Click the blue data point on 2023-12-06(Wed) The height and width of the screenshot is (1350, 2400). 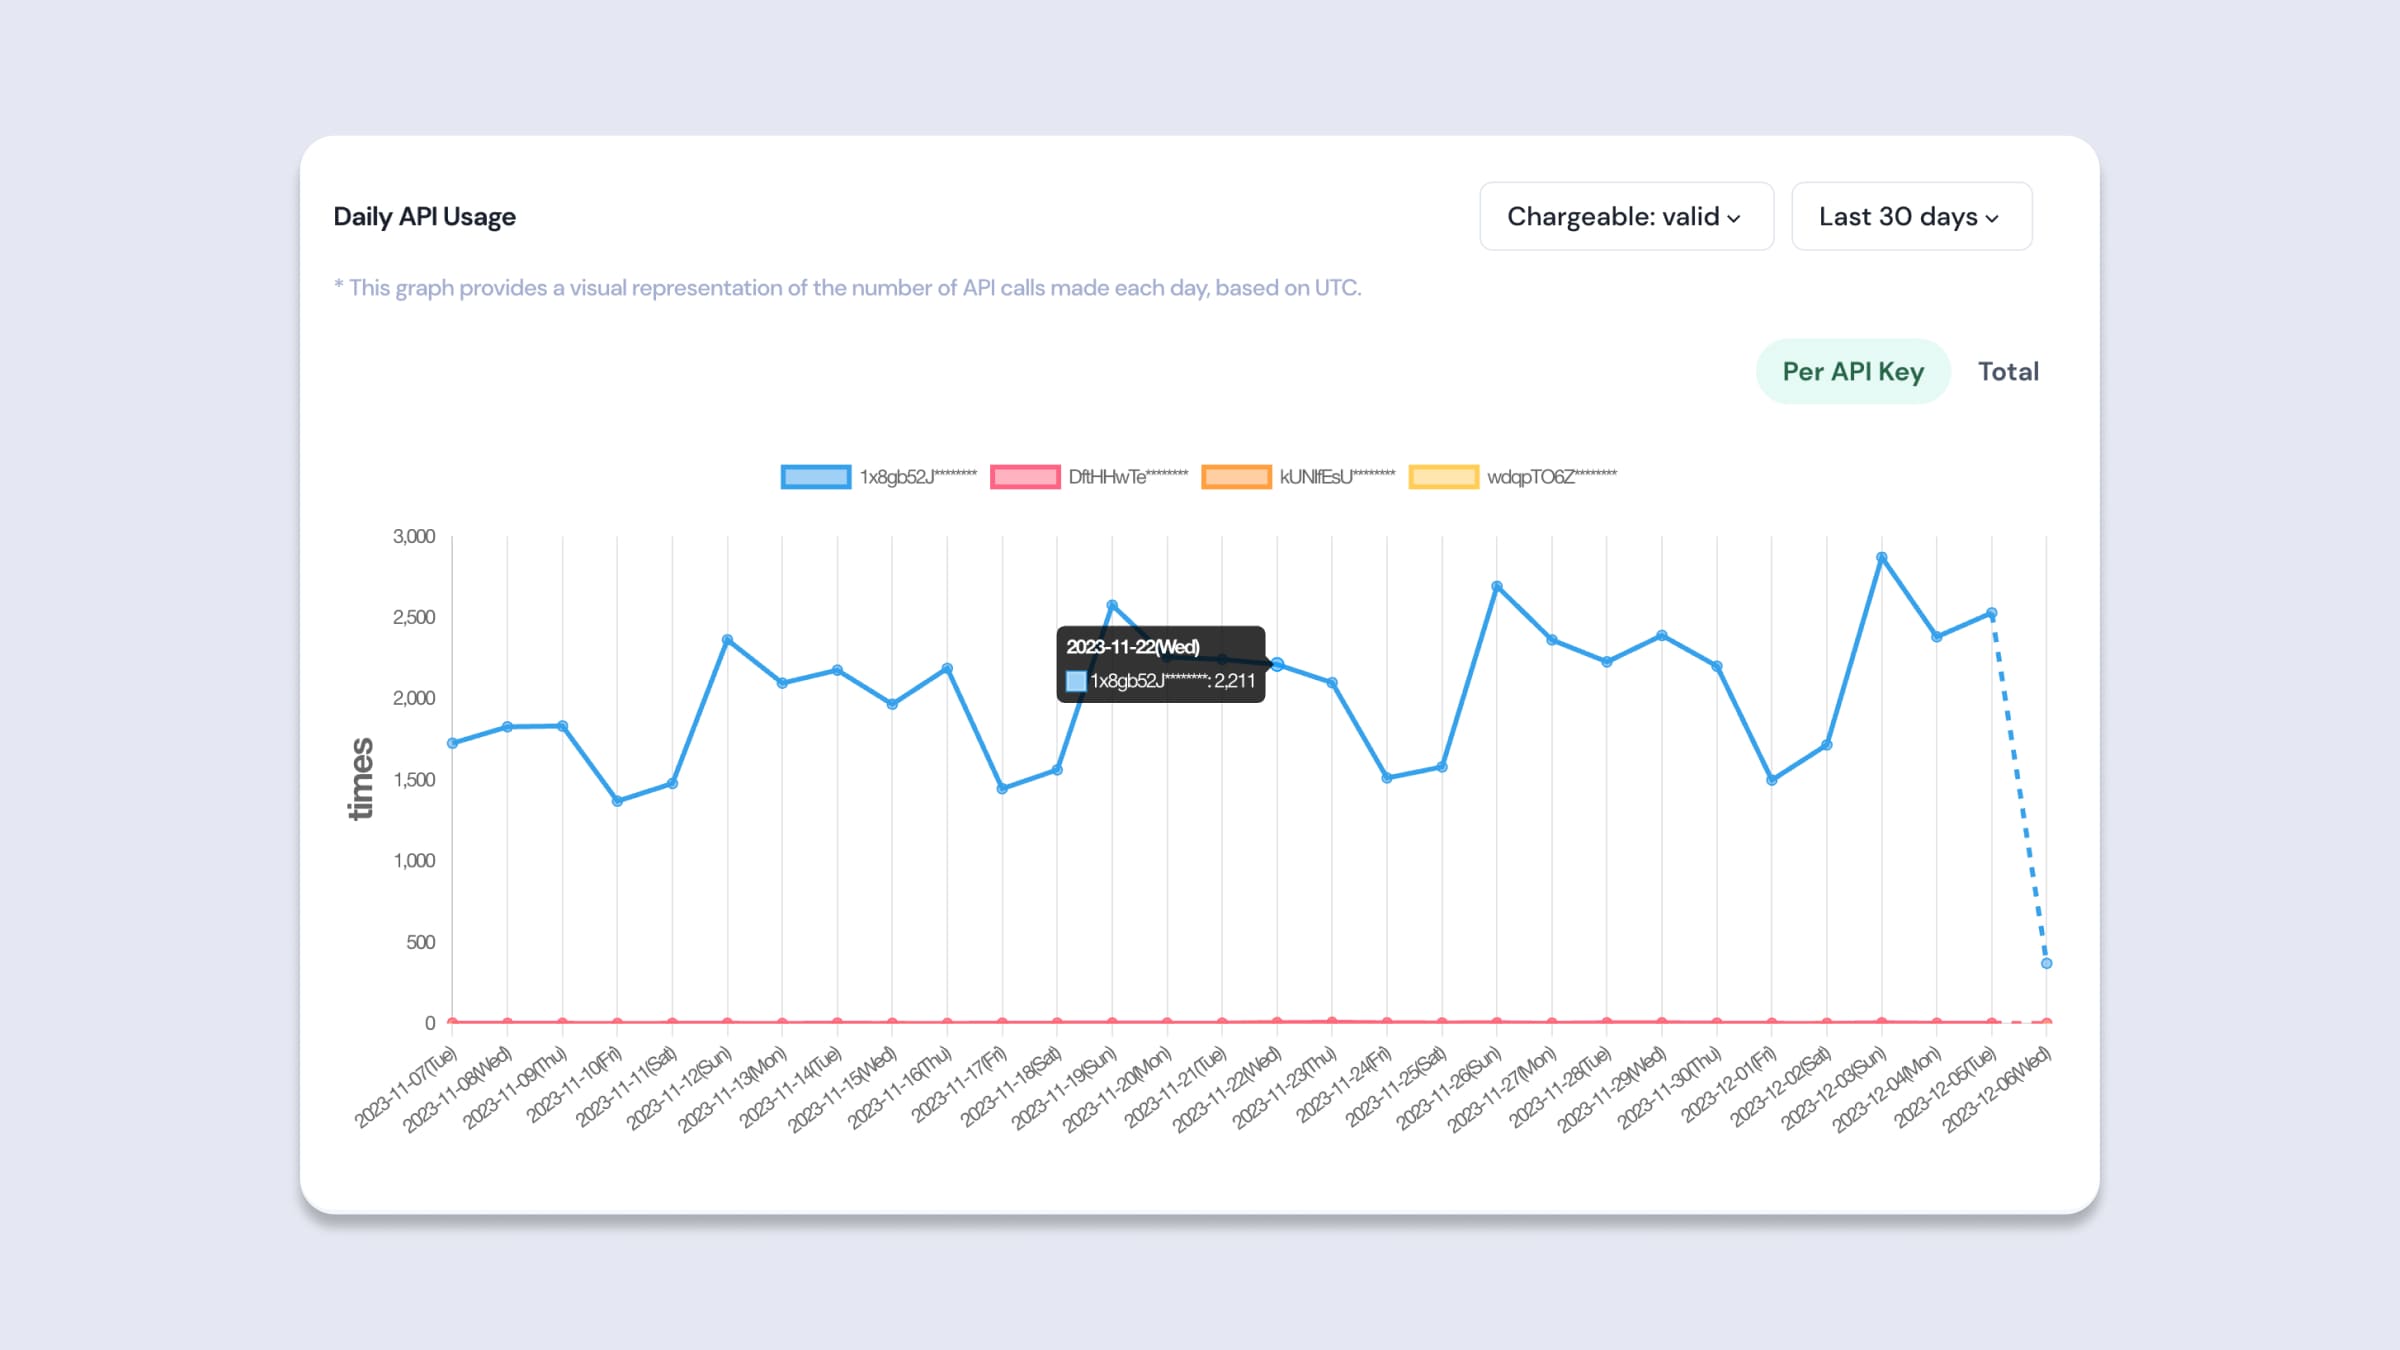point(2047,963)
